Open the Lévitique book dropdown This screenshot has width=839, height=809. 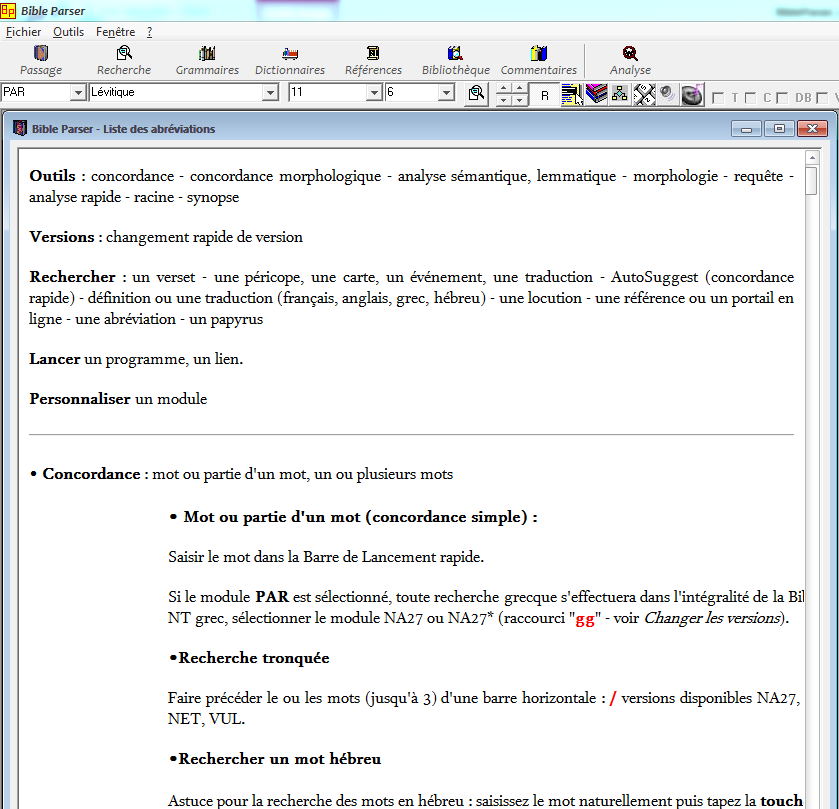(x=271, y=93)
